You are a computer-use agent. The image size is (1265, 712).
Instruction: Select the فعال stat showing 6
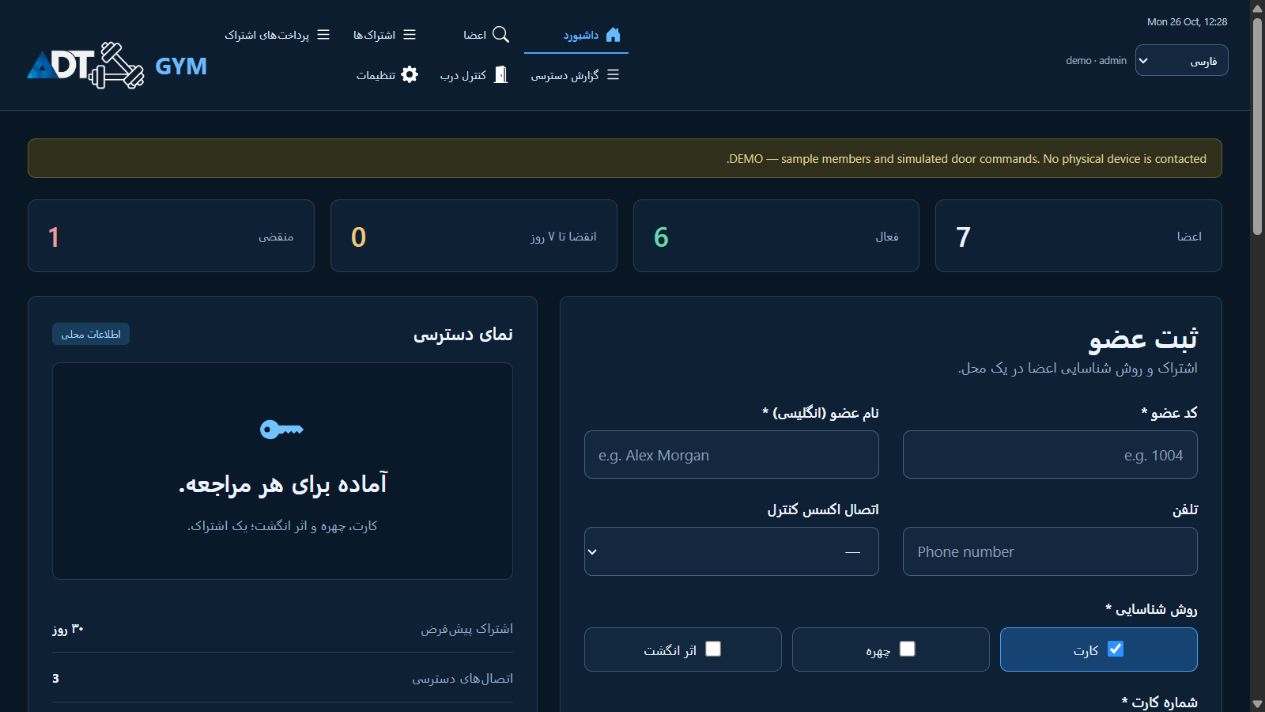click(776, 236)
